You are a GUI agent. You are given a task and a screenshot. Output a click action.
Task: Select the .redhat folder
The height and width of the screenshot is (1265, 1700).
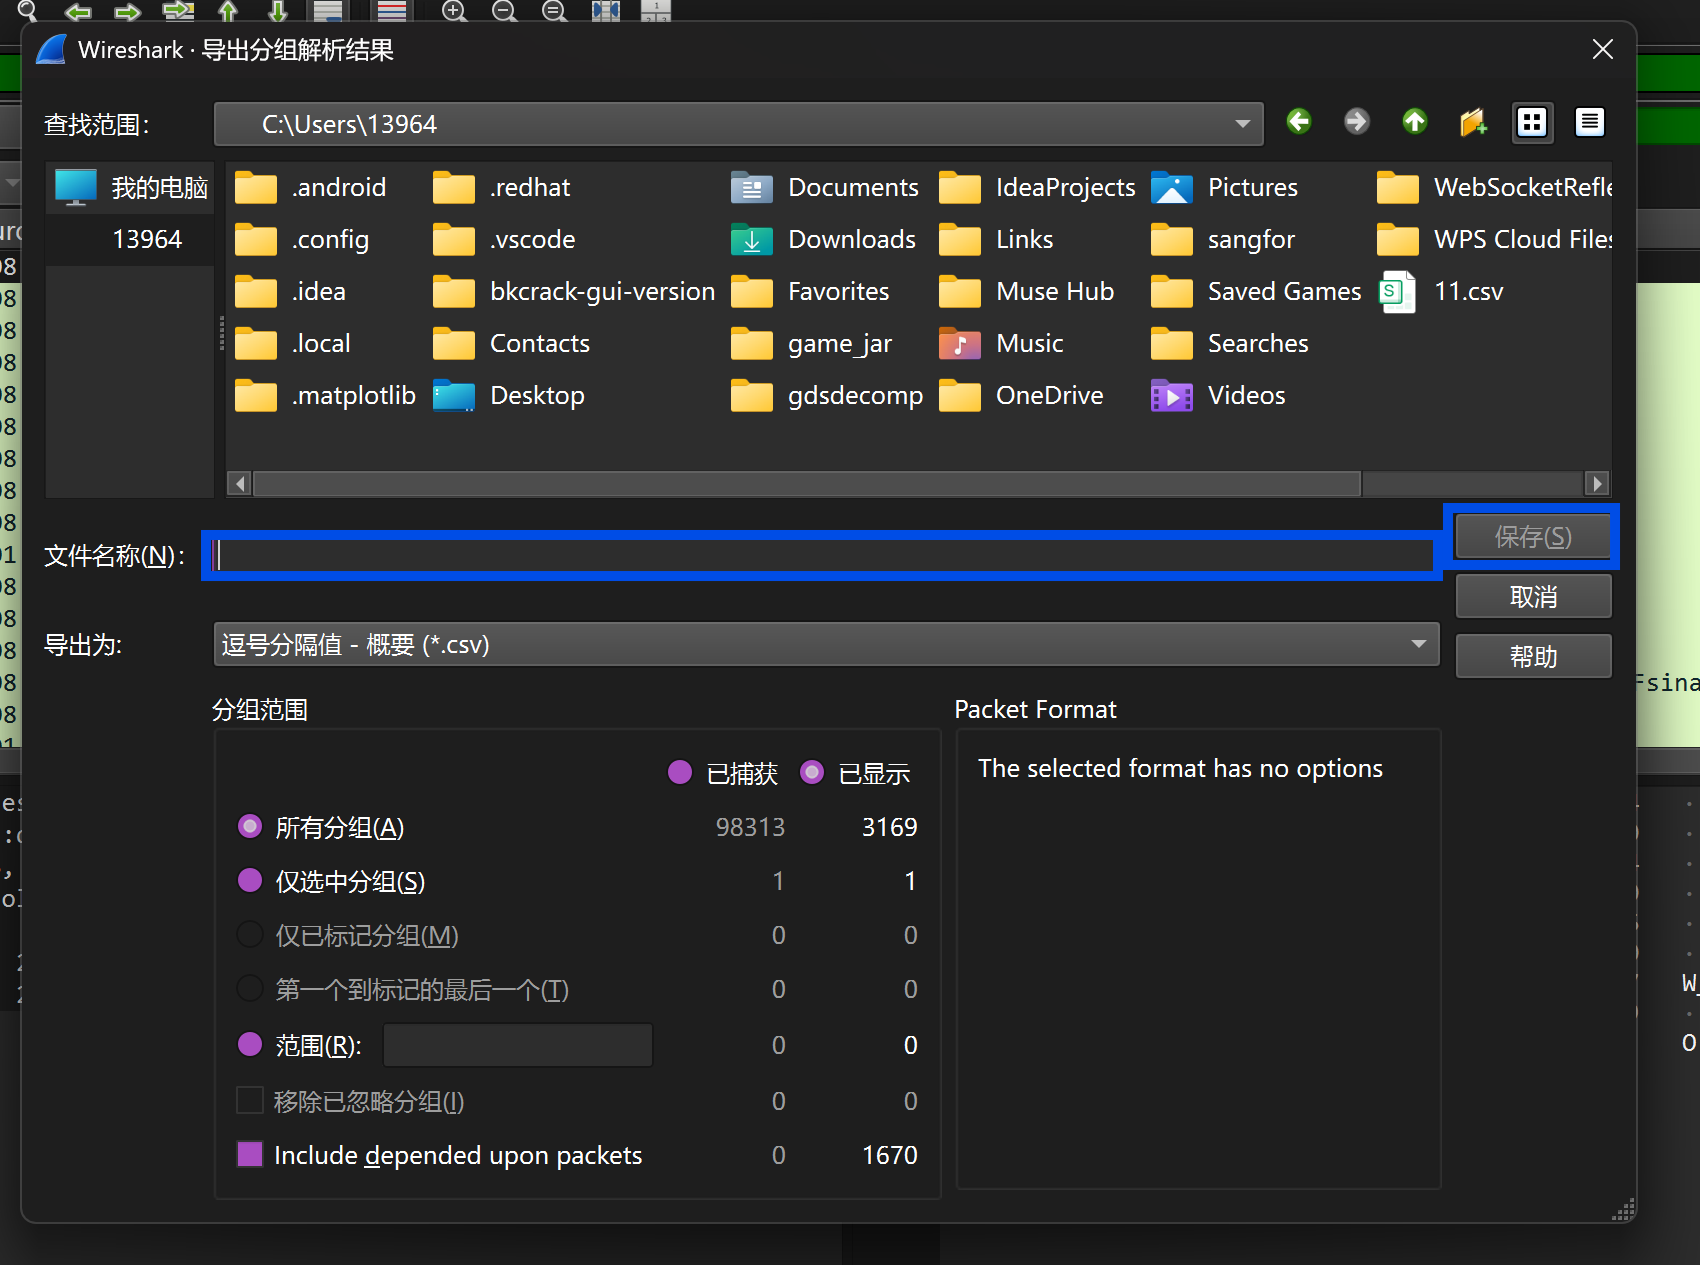502,188
